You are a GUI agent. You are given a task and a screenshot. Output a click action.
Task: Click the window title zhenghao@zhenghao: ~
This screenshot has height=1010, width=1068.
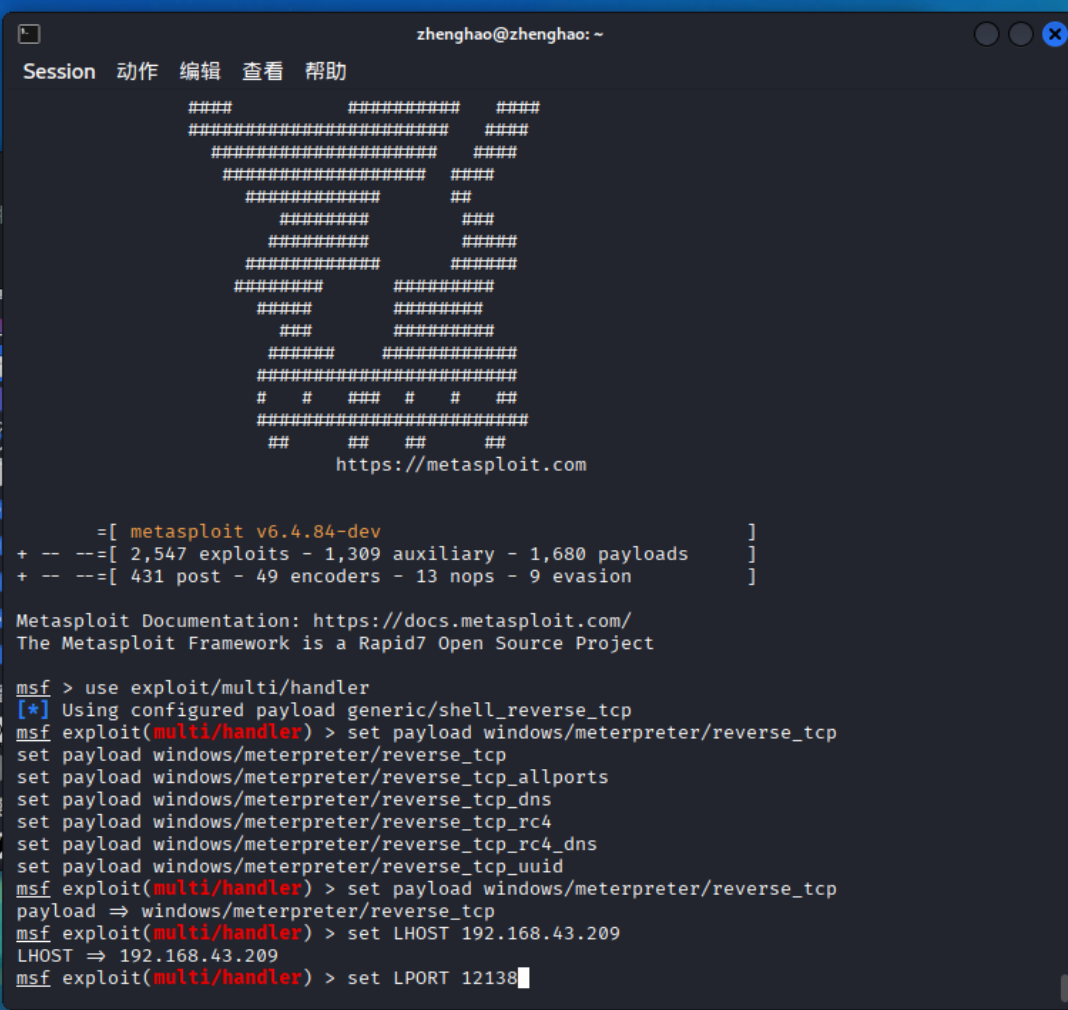pyautogui.click(x=509, y=34)
